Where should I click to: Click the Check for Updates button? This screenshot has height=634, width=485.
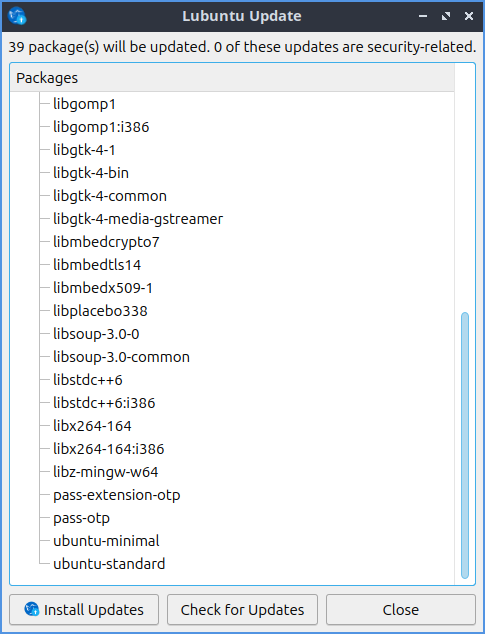242,609
